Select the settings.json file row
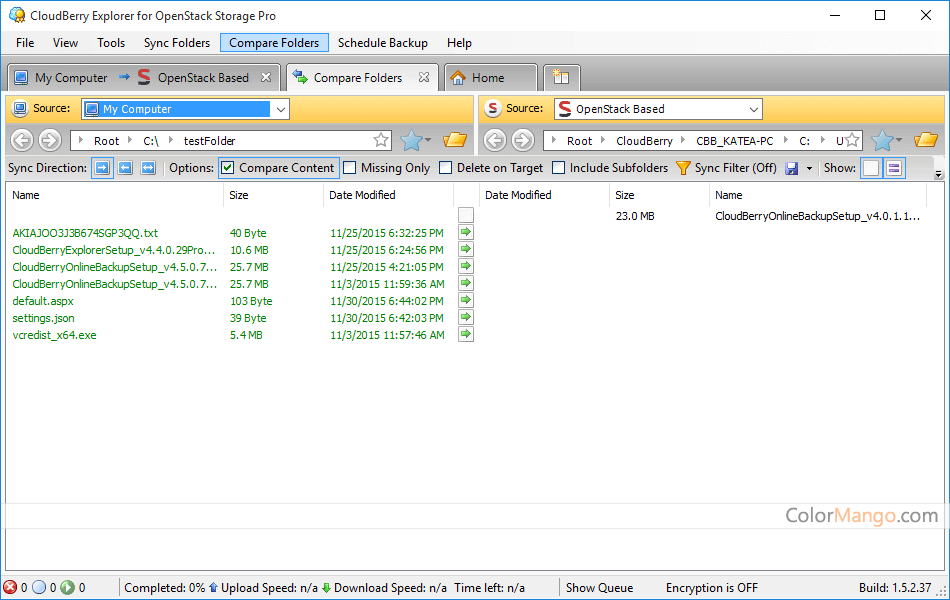 (x=44, y=318)
